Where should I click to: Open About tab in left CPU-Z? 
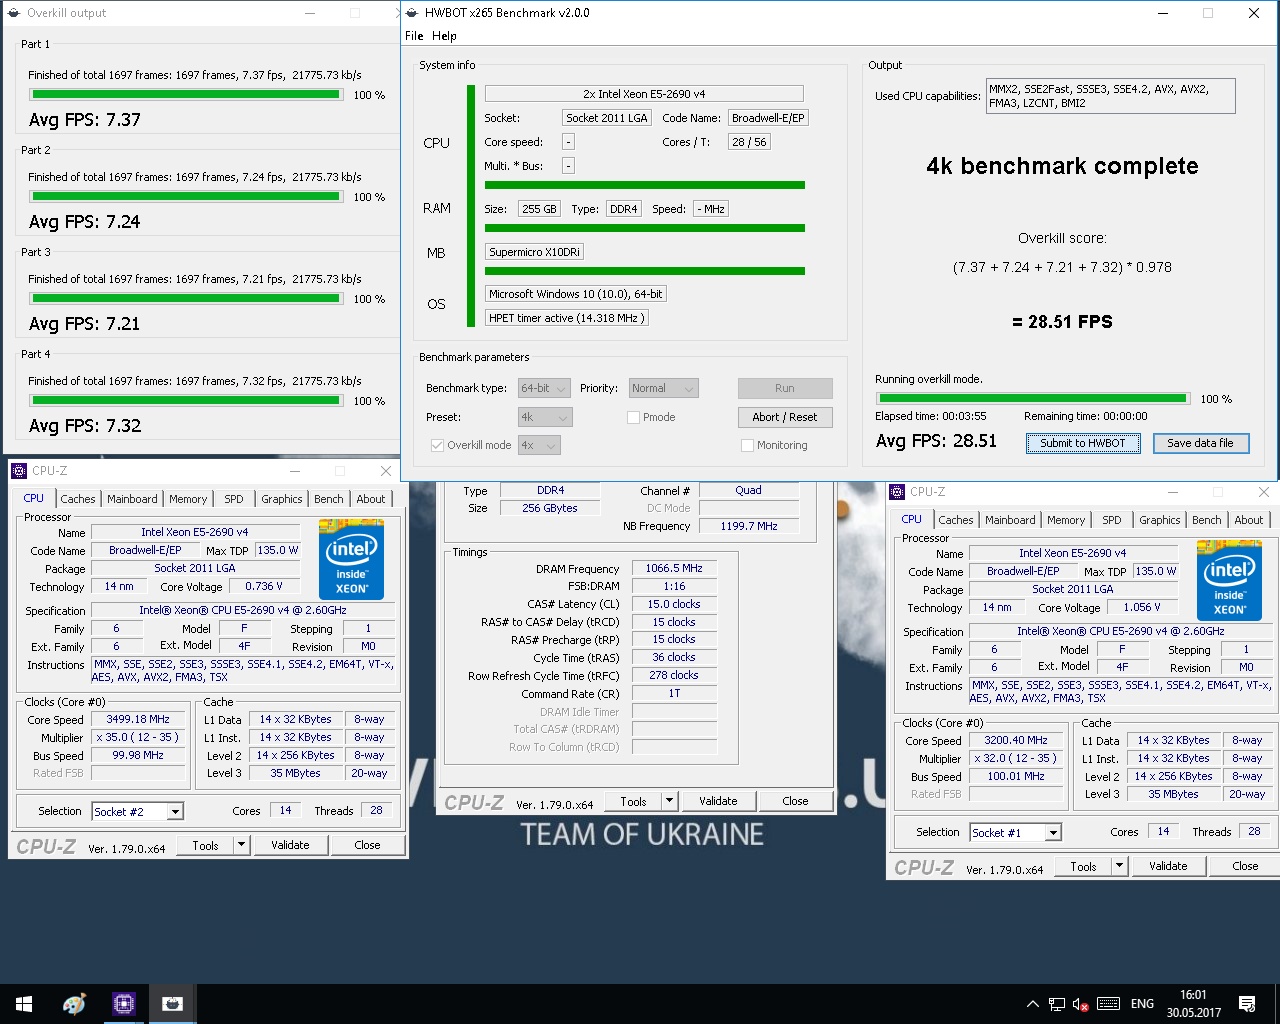coord(371,499)
